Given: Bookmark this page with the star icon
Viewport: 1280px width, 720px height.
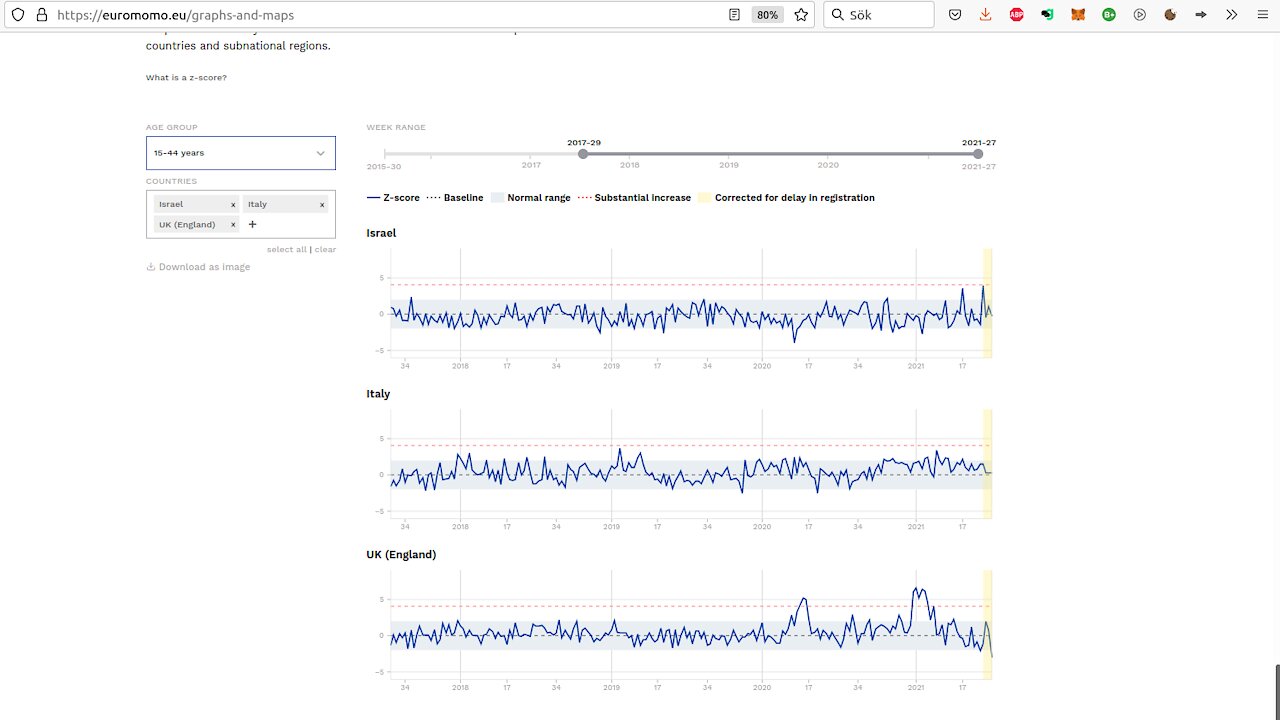Looking at the screenshot, I should pyautogui.click(x=801, y=15).
